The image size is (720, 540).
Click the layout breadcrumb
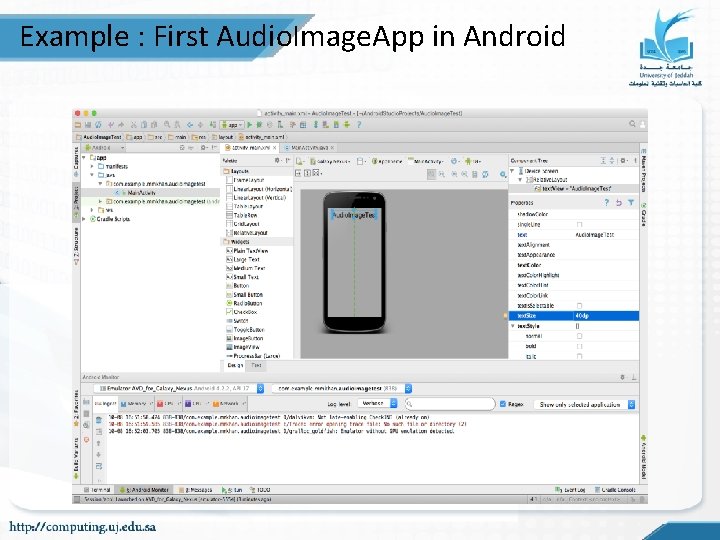tap(223, 137)
